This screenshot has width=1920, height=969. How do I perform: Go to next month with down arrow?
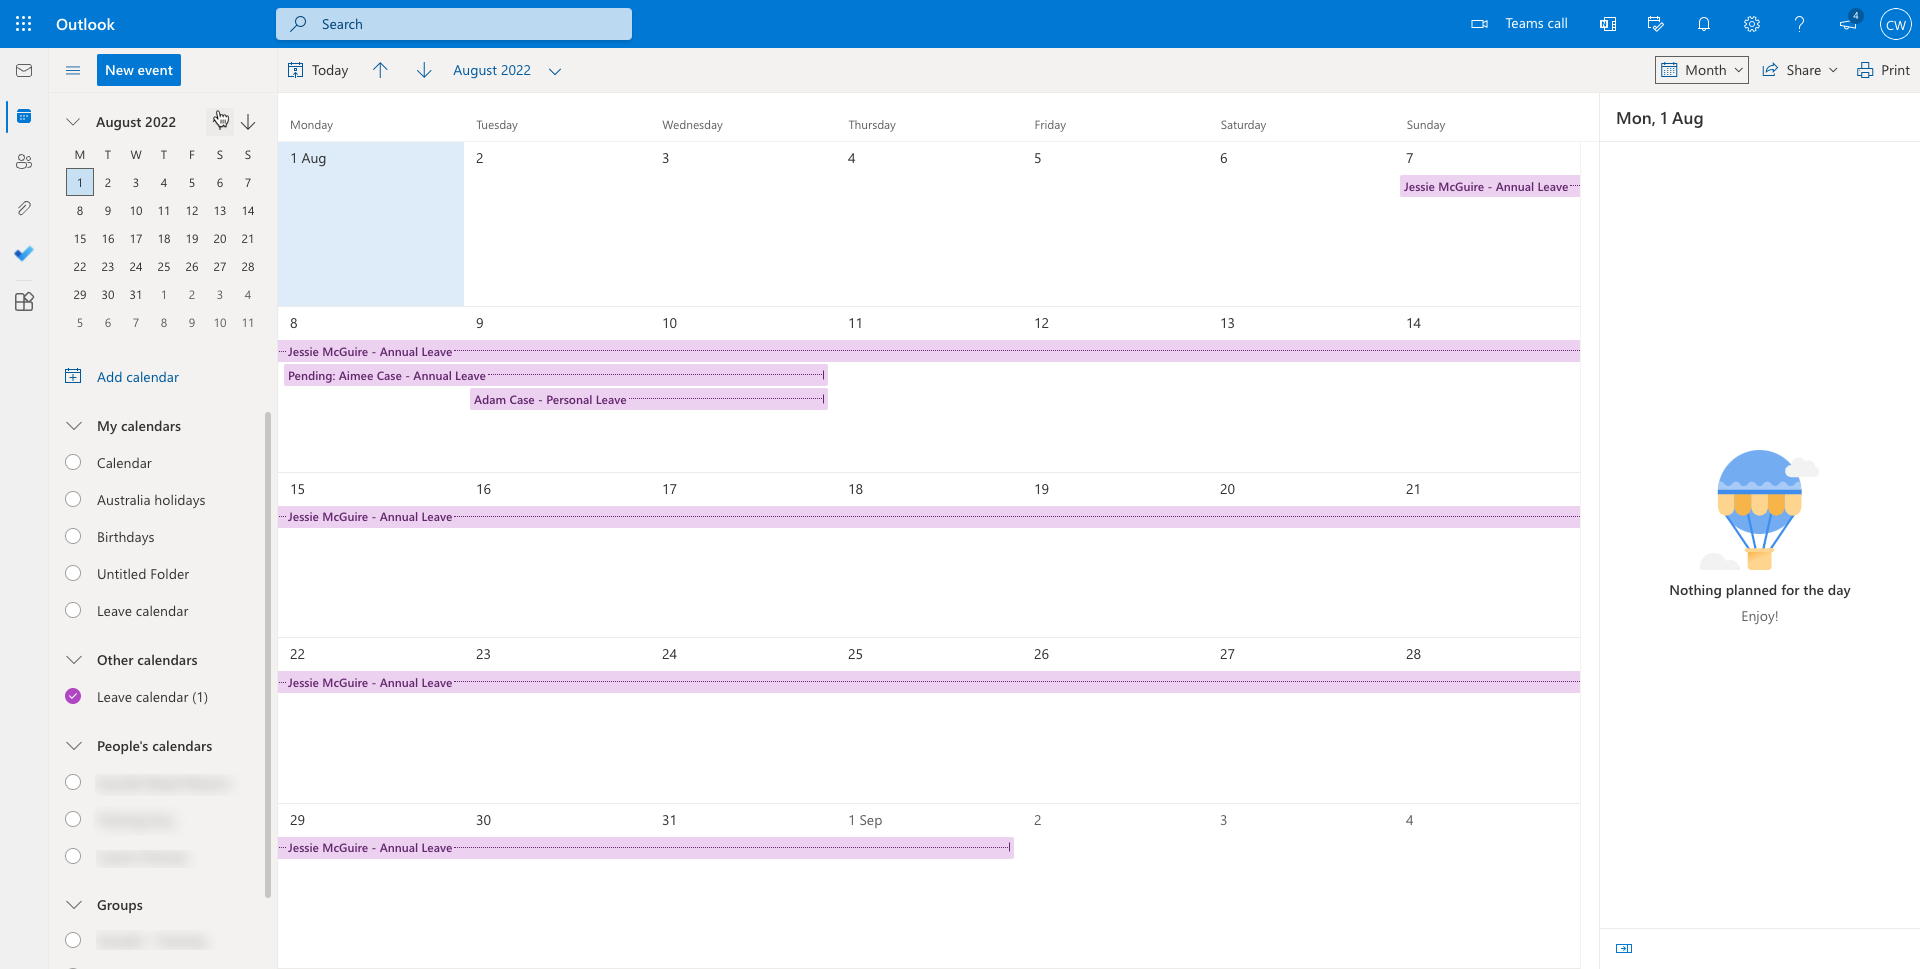(x=424, y=71)
